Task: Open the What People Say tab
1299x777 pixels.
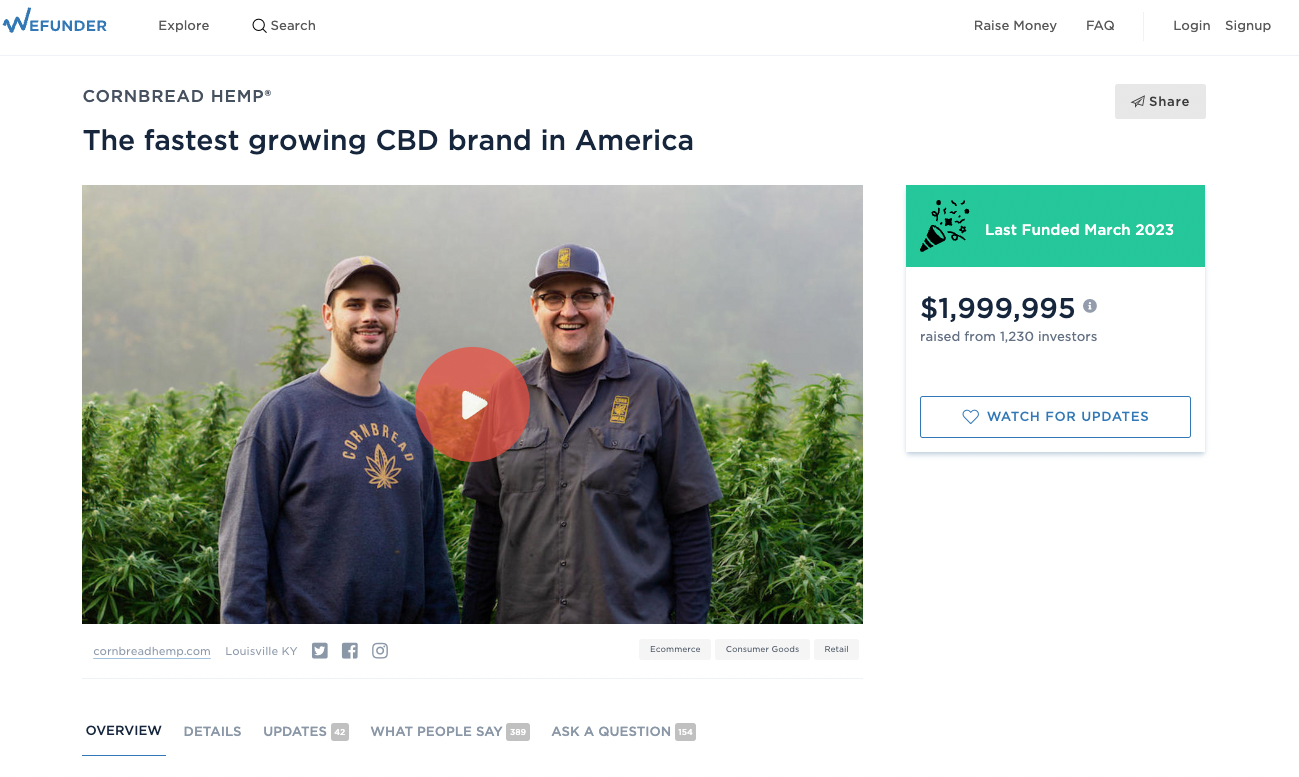Action: (x=450, y=732)
